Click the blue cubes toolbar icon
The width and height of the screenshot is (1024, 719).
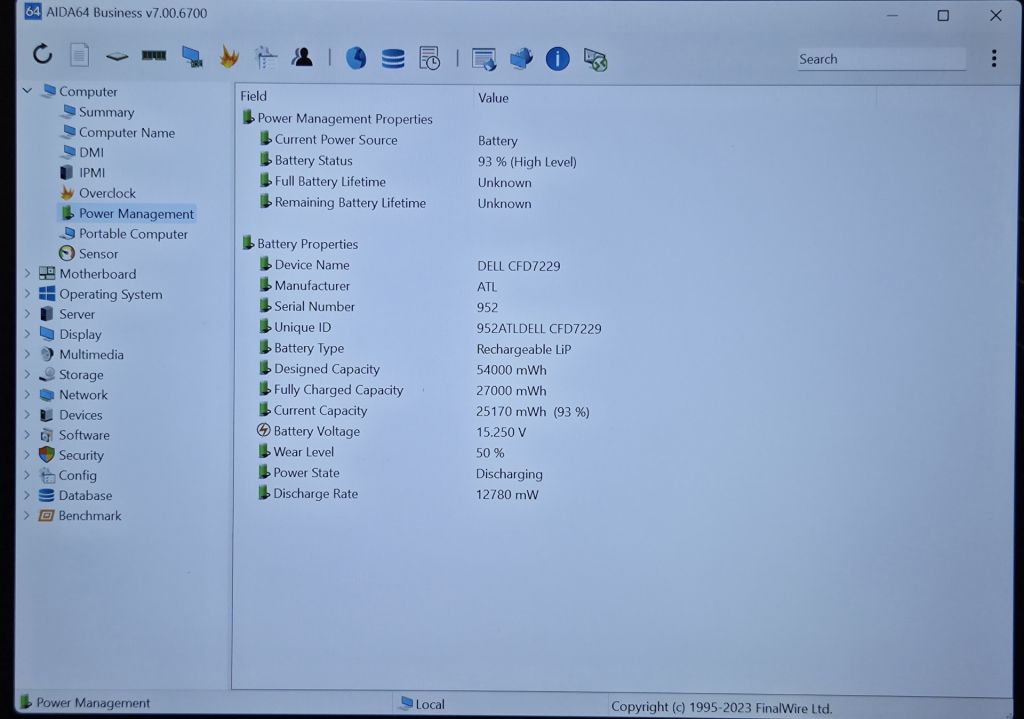point(520,59)
